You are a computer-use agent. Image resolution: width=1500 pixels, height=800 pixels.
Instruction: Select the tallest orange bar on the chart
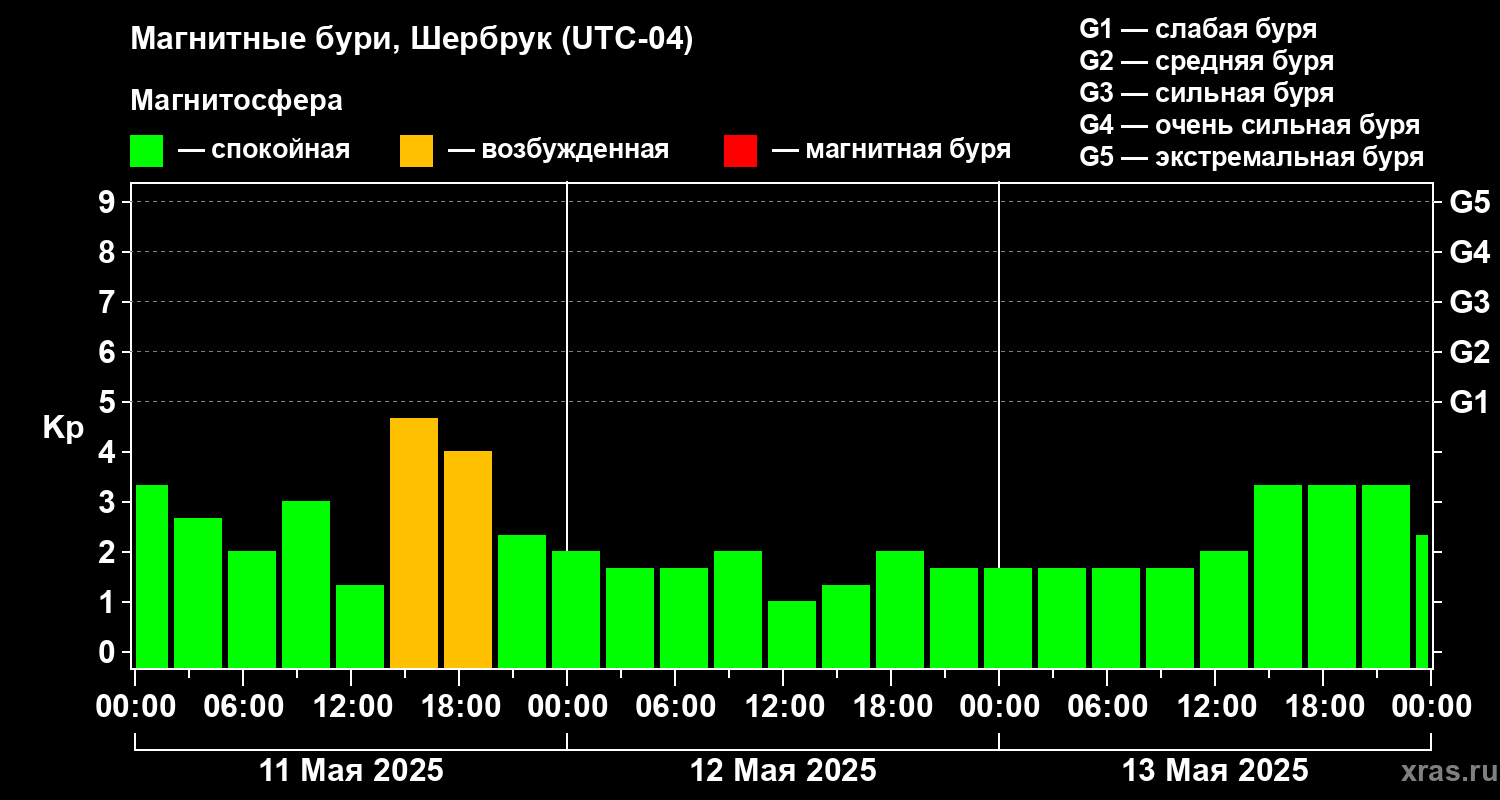pyautogui.click(x=414, y=542)
